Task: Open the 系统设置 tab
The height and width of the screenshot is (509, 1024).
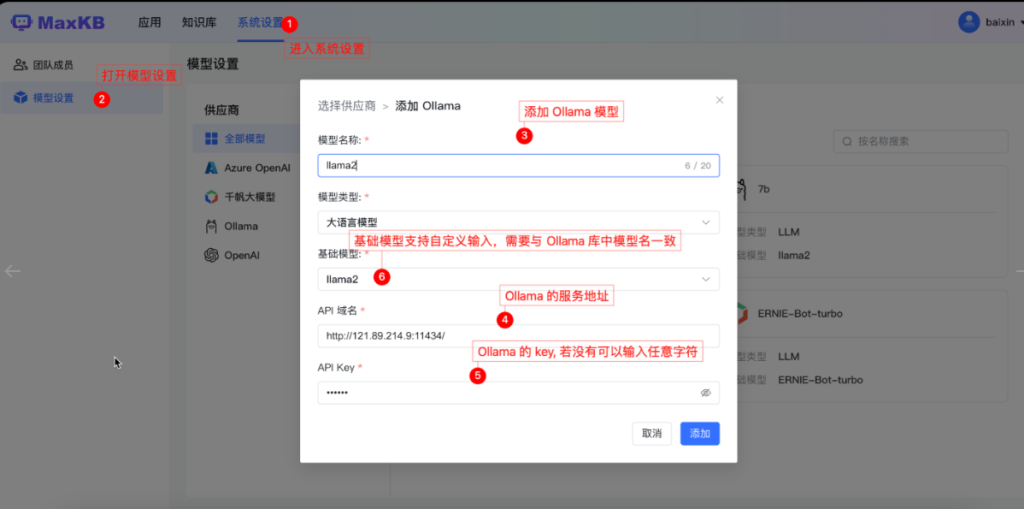Action: pyautogui.click(x=260, y=22)
